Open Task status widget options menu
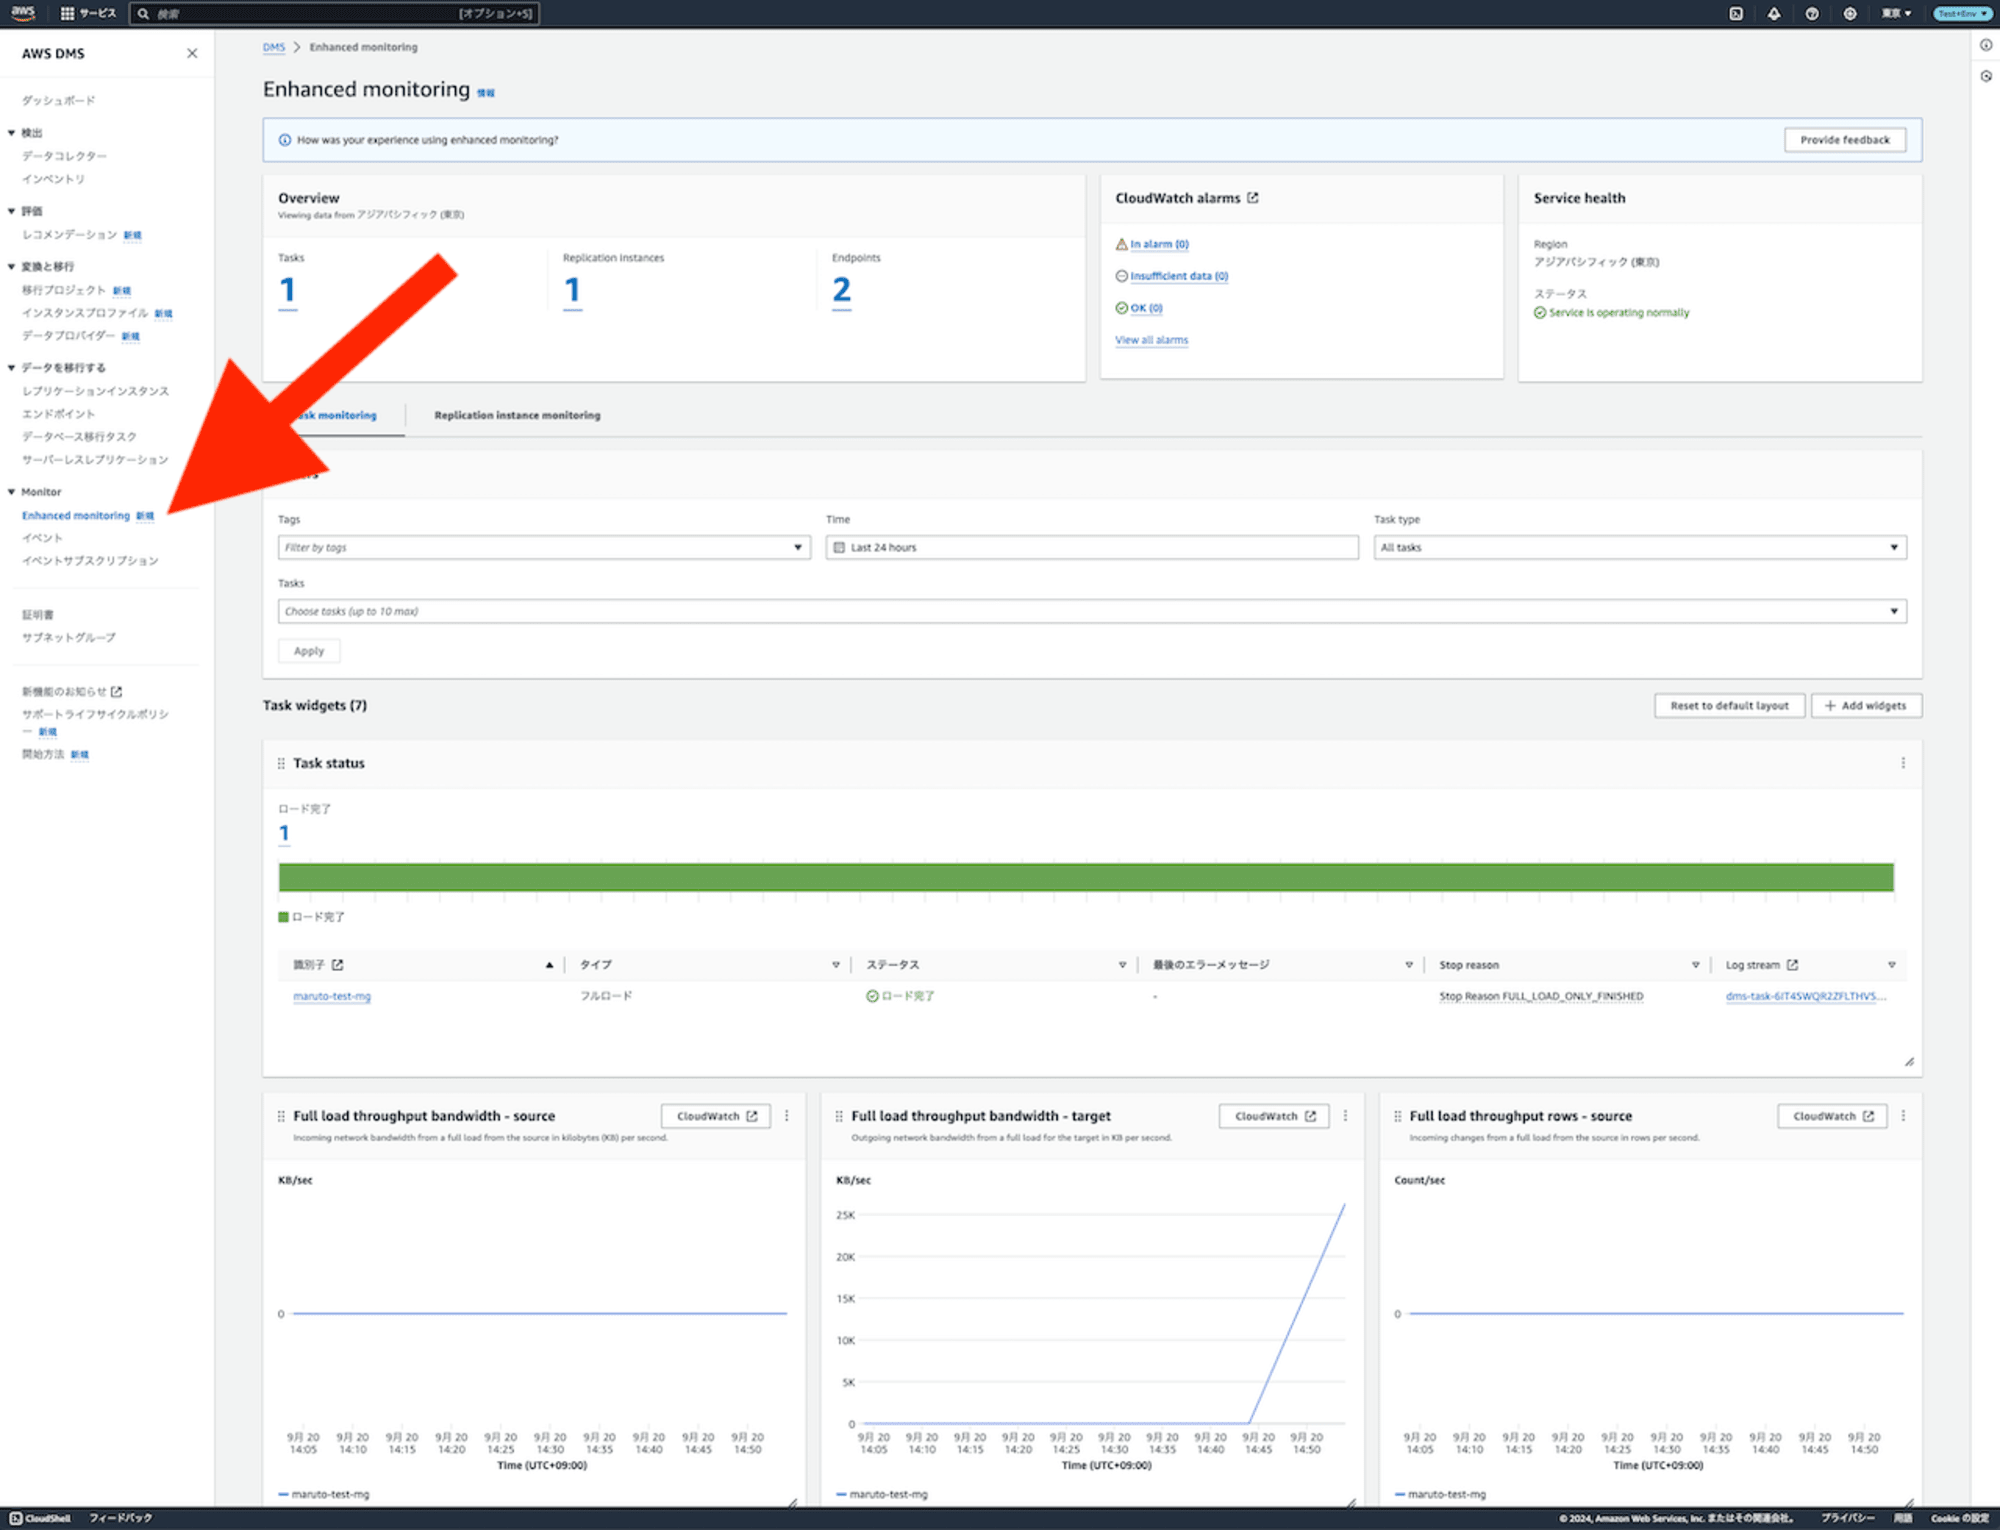The width and height of the screenshot is (2000, 1530). 1903,763
